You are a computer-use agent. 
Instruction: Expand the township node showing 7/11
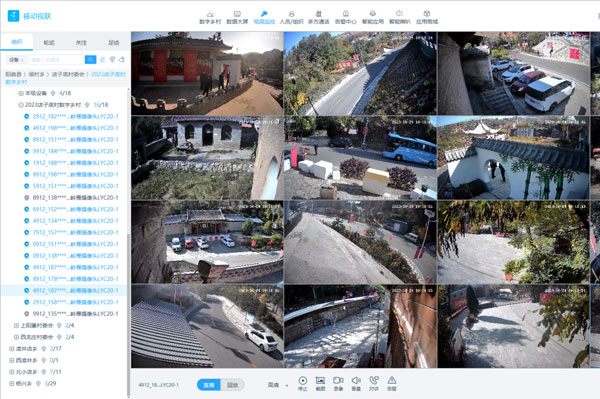pos(11,372)
